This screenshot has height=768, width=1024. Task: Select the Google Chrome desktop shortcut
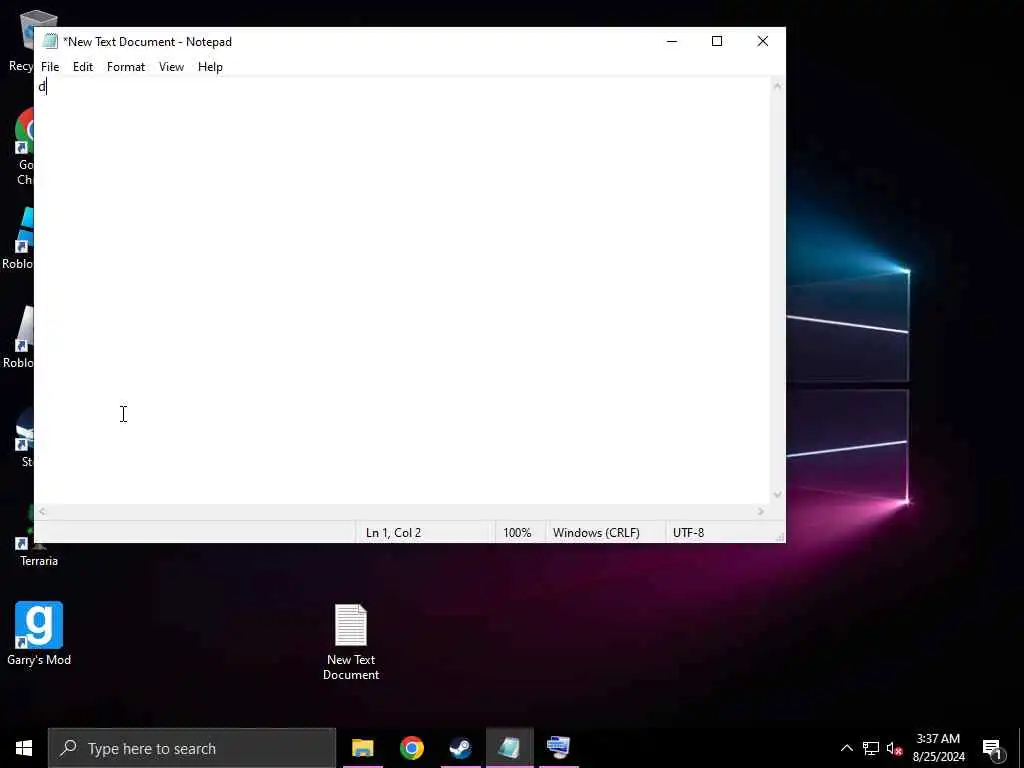(24, 147)
